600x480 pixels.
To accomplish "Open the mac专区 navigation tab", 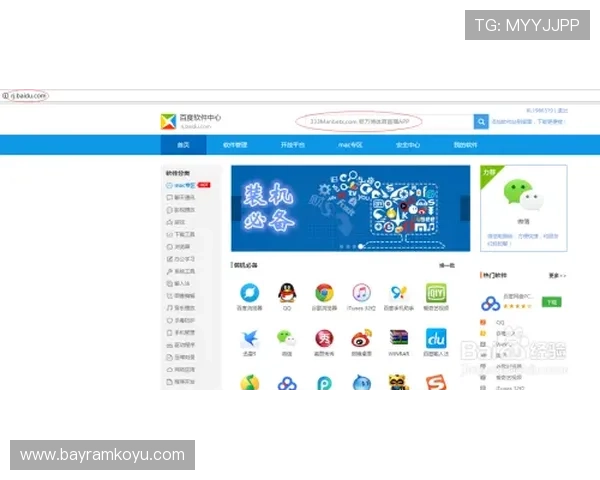I will 349,145.
